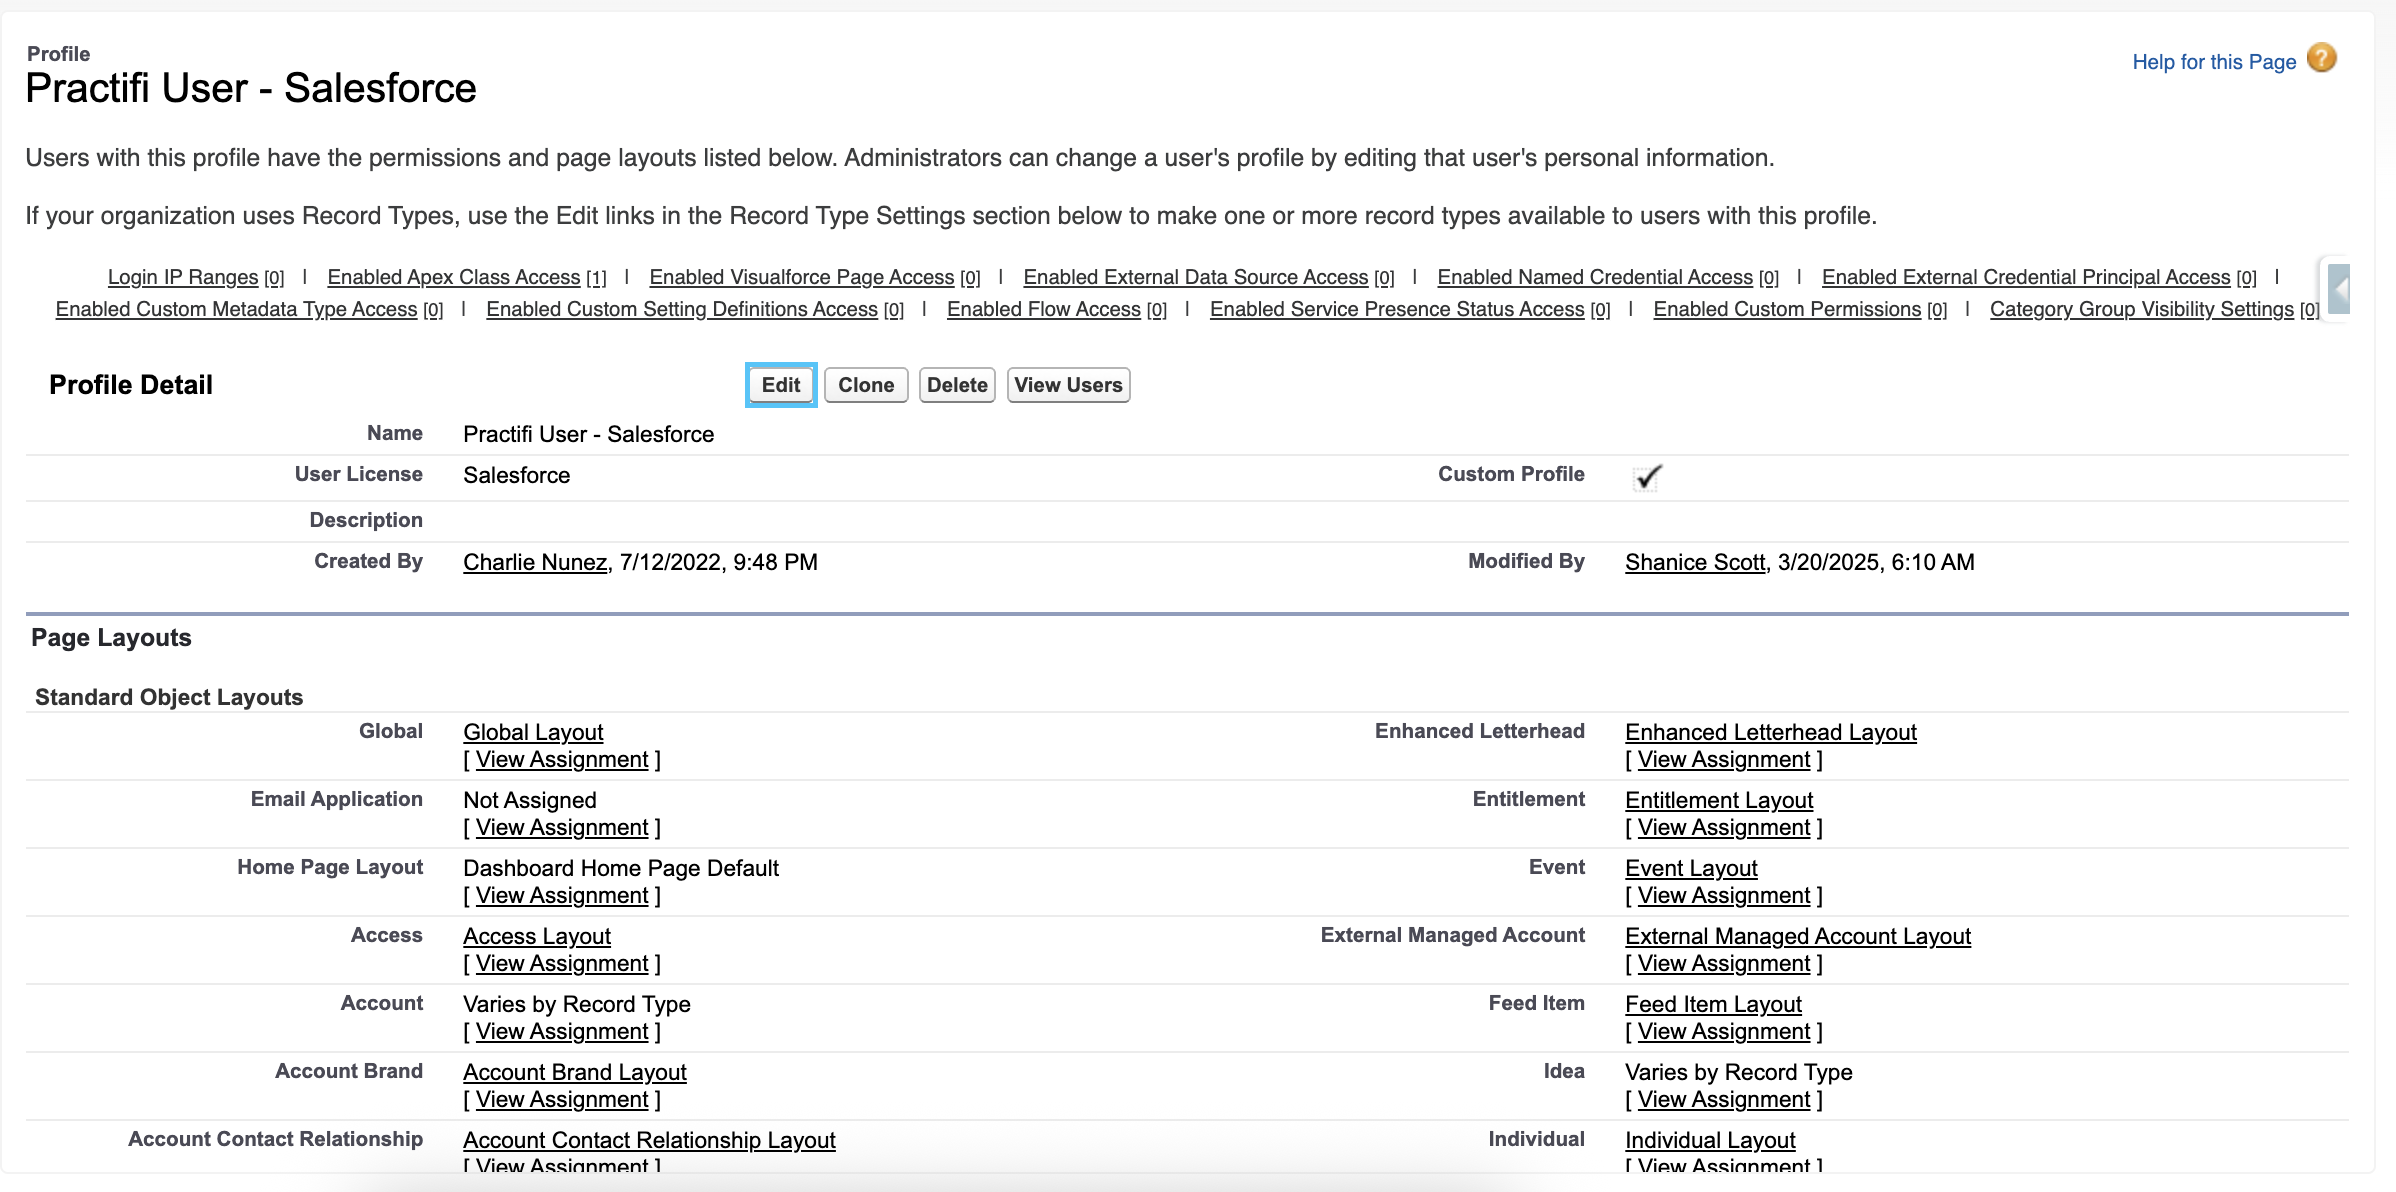2396x1192 pixels.
Task: Jump to Login IP Ranges section
Action: tap(183, 277)
